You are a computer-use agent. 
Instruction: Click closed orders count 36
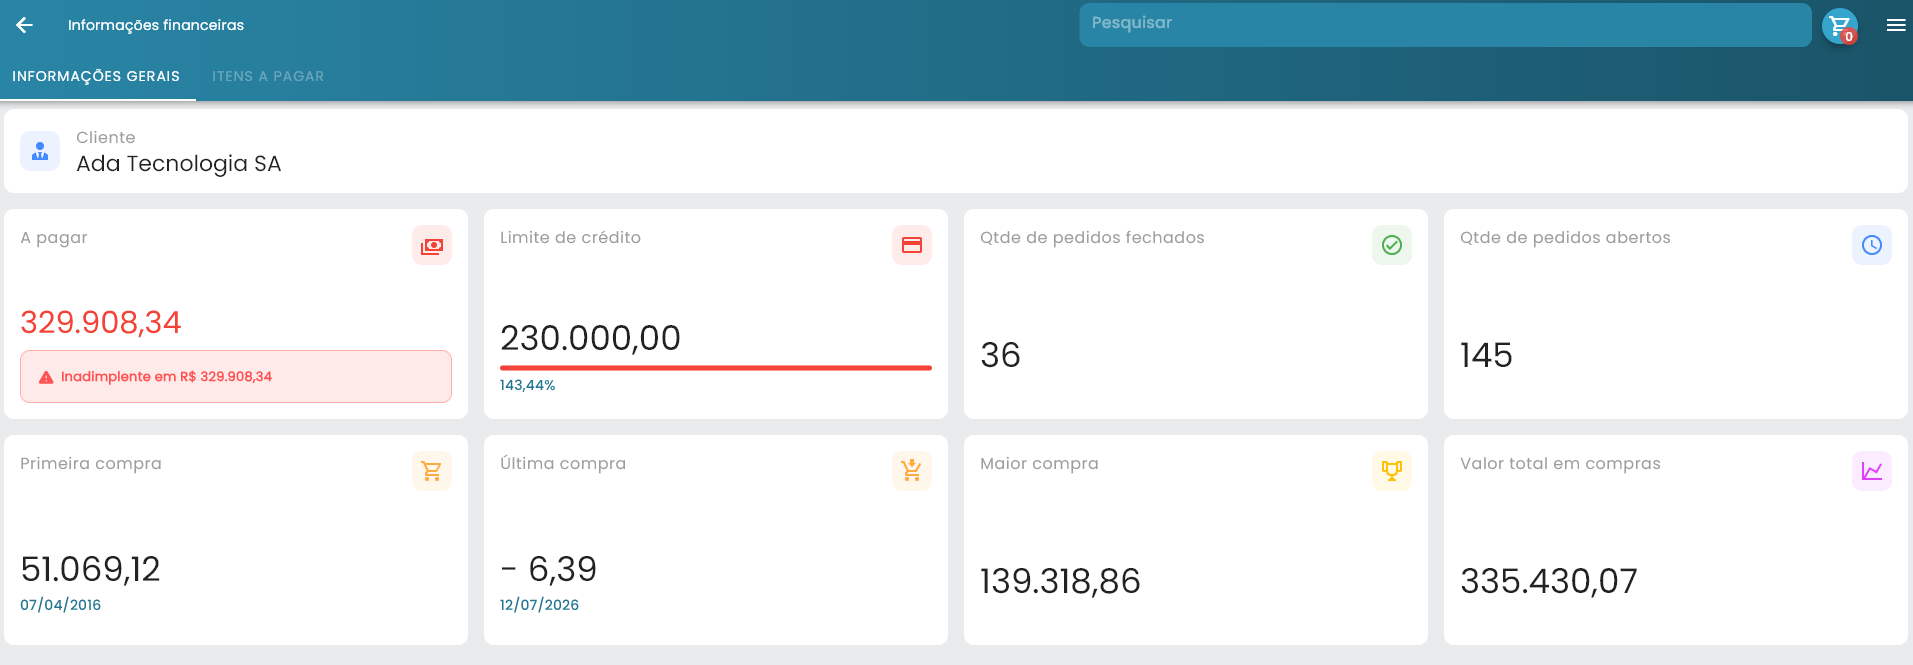pyautogui.click(x=1000, y=355)
